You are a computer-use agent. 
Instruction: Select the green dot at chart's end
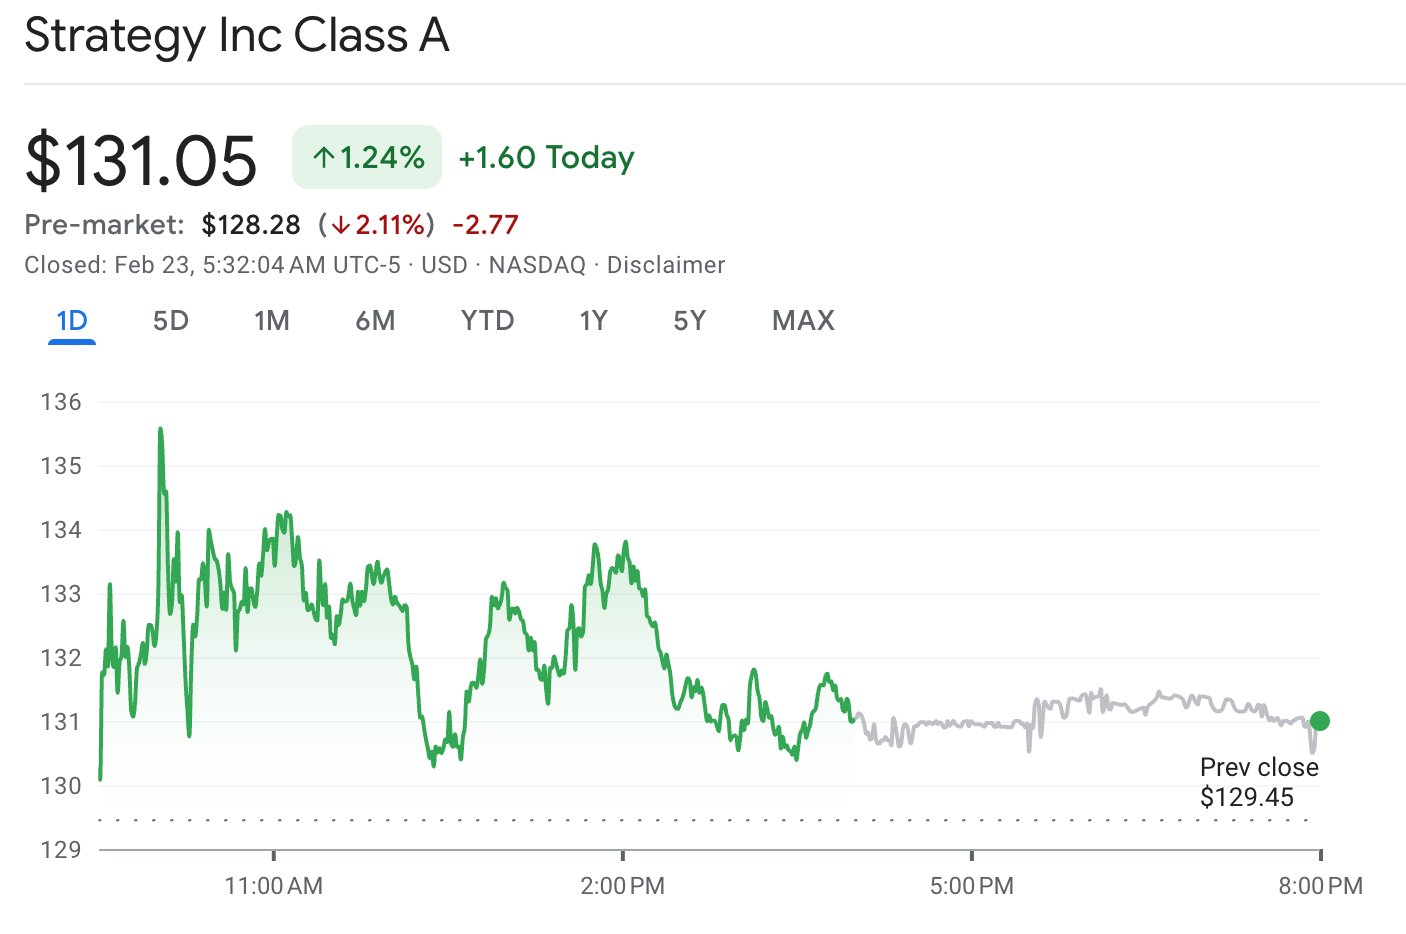[x=1319, y=720]
